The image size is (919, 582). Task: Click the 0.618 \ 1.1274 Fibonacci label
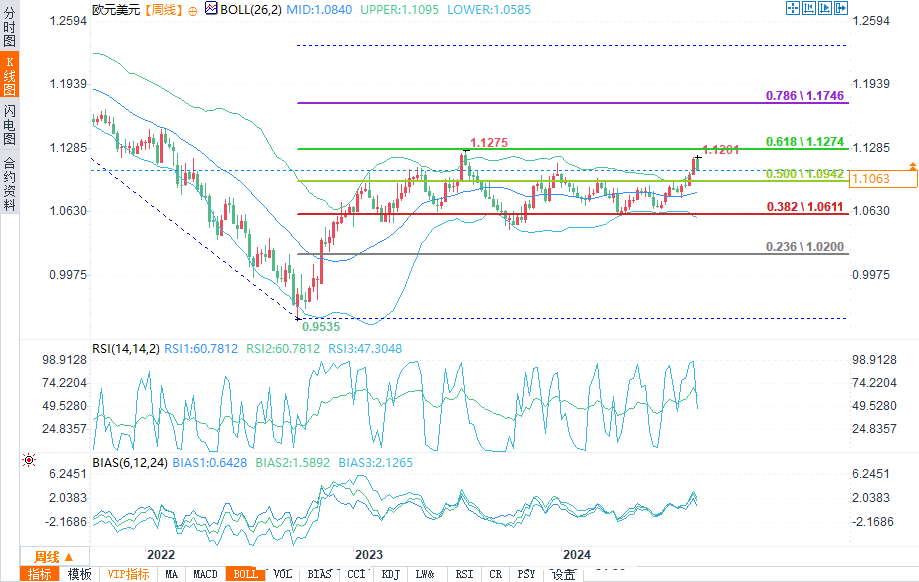(805, 141)
